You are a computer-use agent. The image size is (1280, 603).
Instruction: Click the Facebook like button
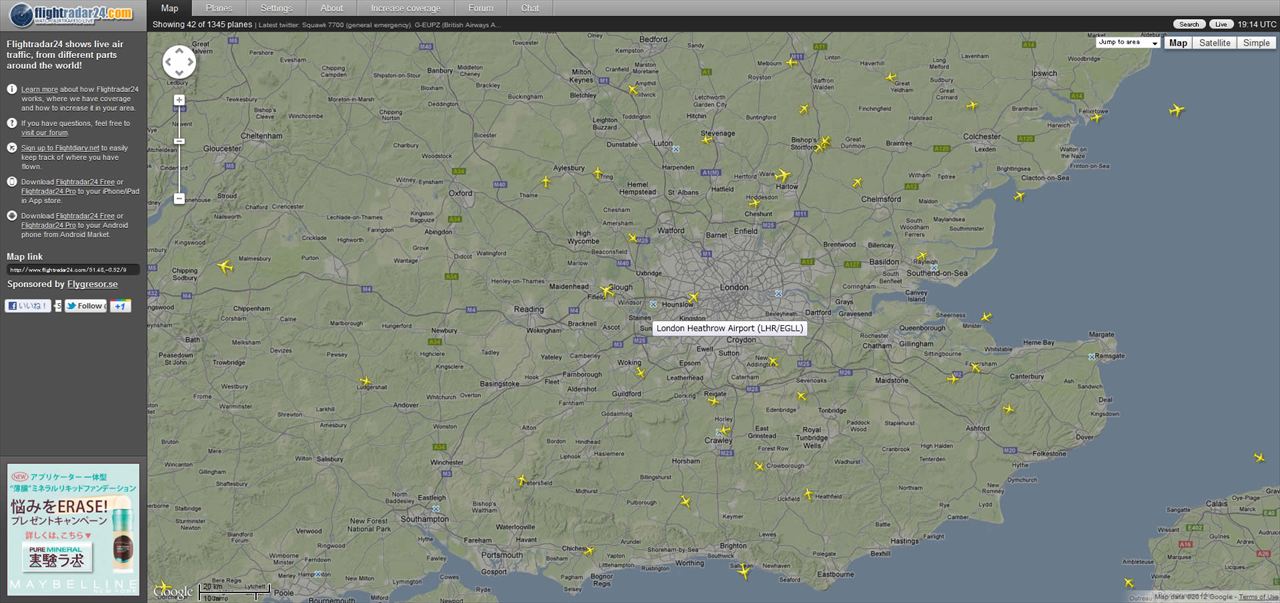[28, 306]
